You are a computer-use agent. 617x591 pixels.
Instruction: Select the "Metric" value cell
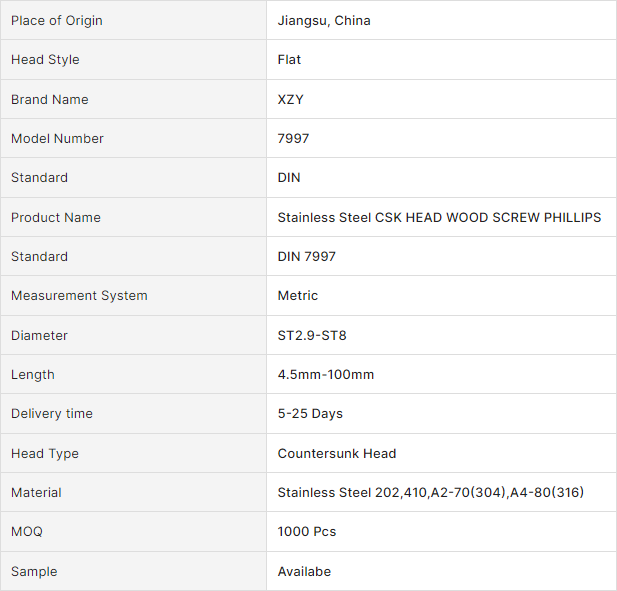[x=297, y=296]
